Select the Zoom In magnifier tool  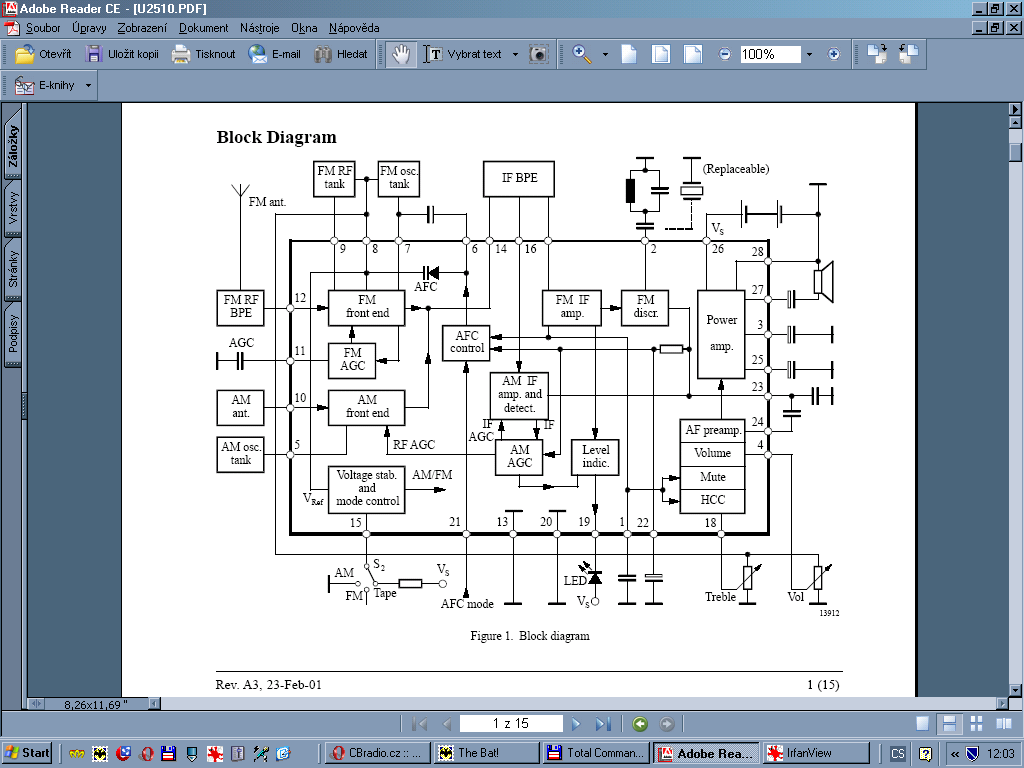(x=581, y=54)
